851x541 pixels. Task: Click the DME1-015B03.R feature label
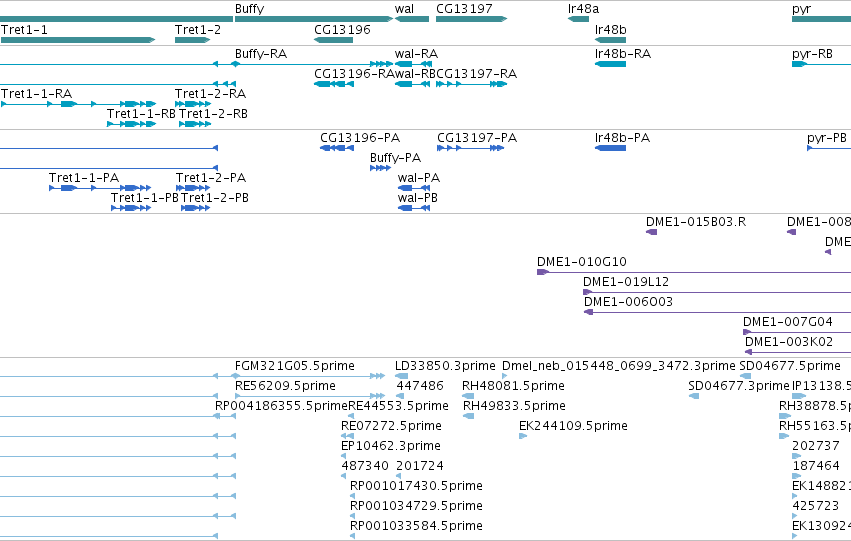click(696, 222)
